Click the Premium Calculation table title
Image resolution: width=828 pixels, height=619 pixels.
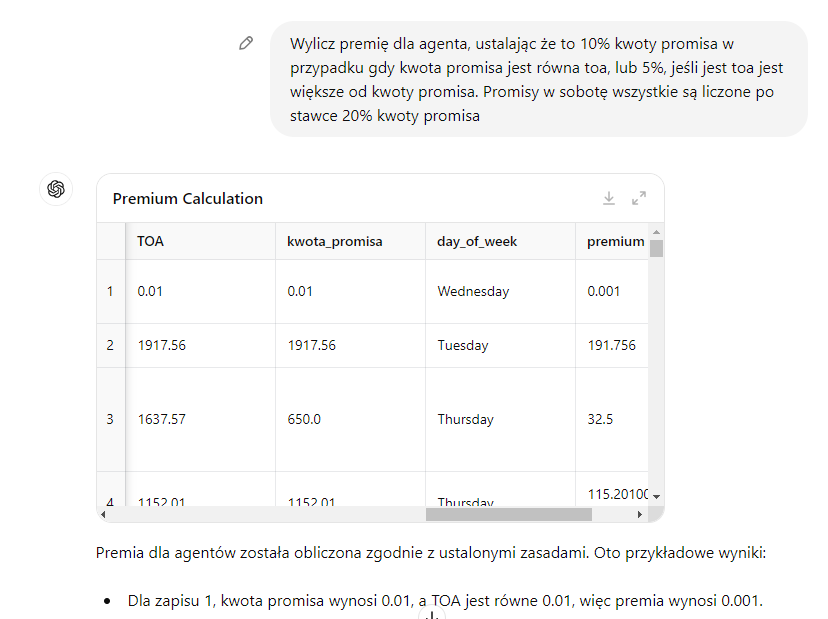pos(188,198)
